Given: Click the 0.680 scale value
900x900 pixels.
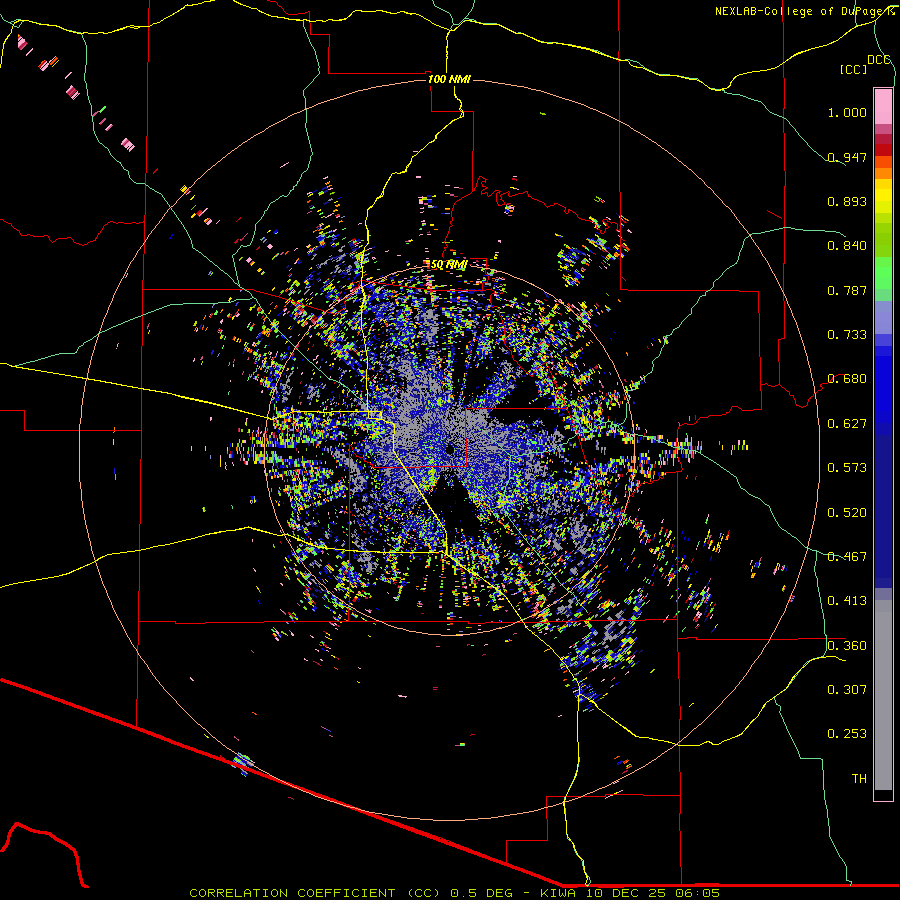Looking at the screenshot, I should coord(847,379).
